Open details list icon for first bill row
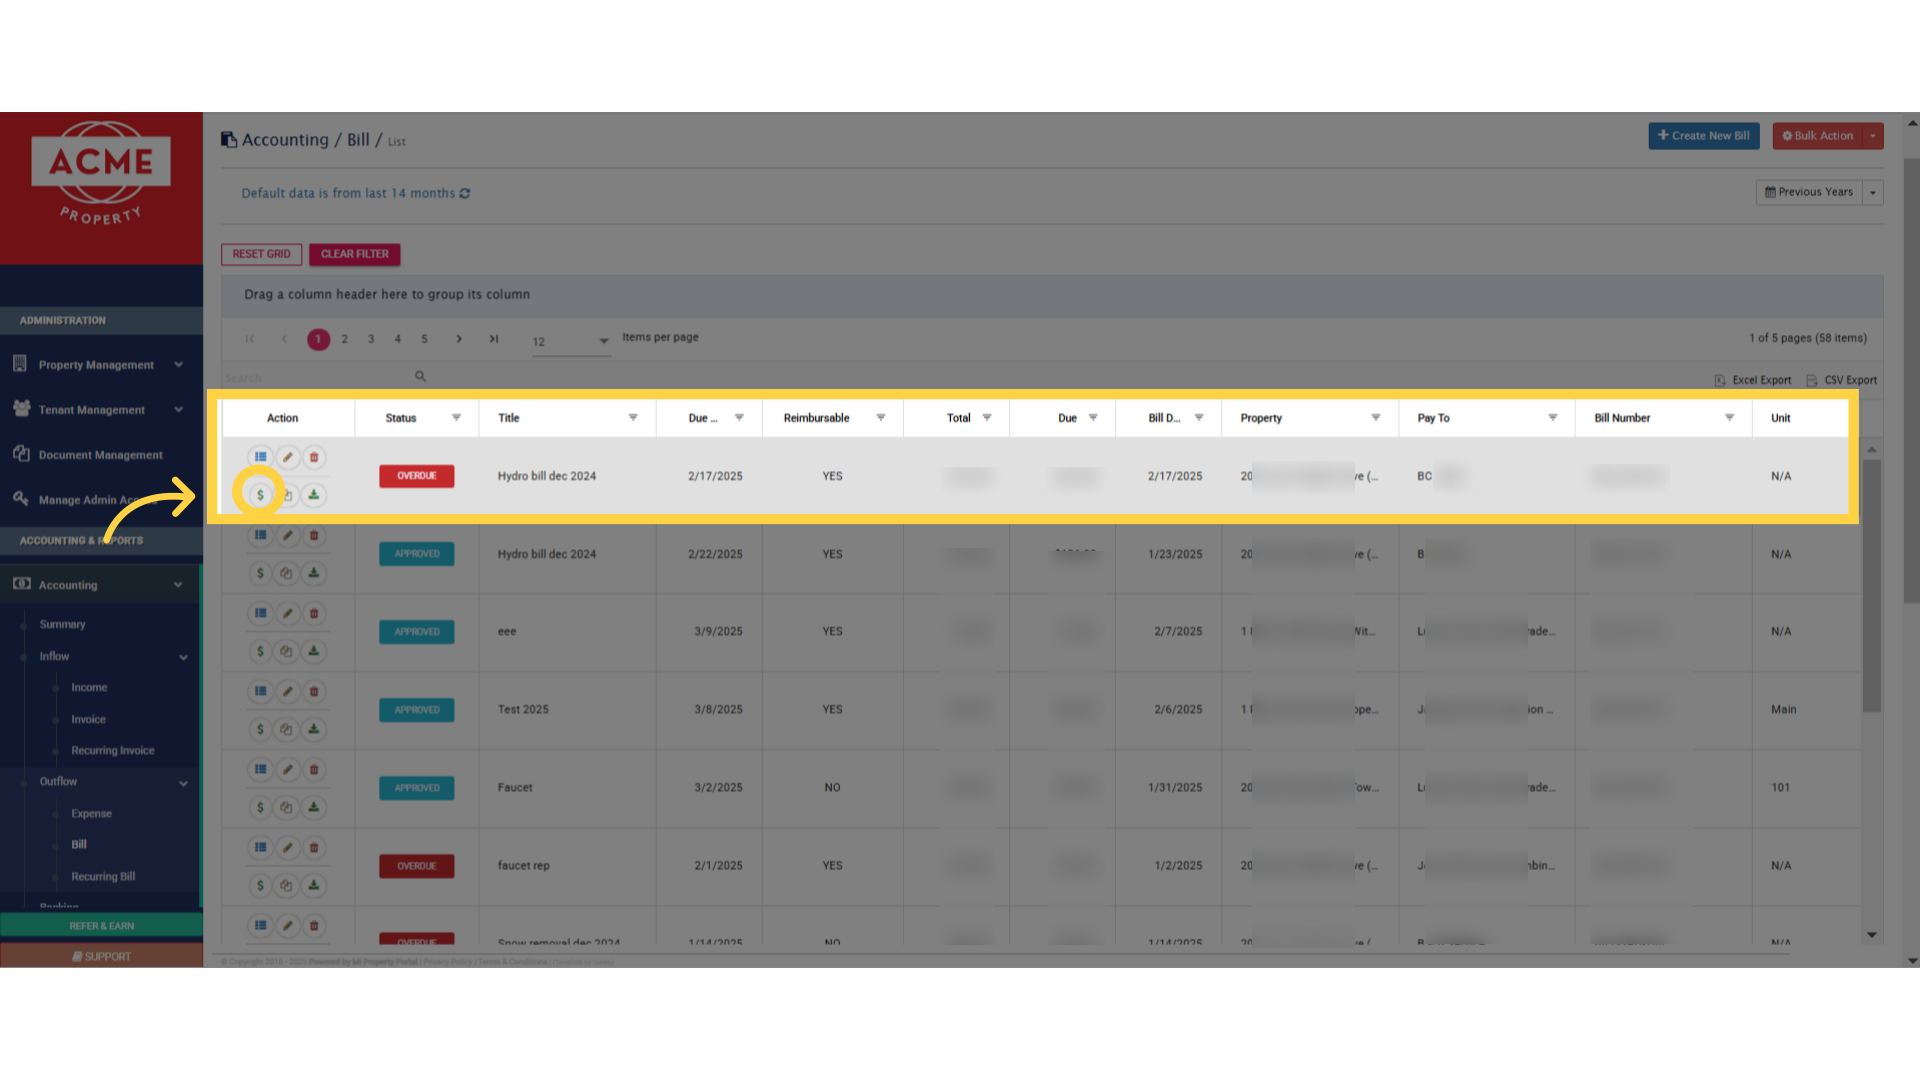This screenshot has height=1080, width=1920. click(260, 457)
